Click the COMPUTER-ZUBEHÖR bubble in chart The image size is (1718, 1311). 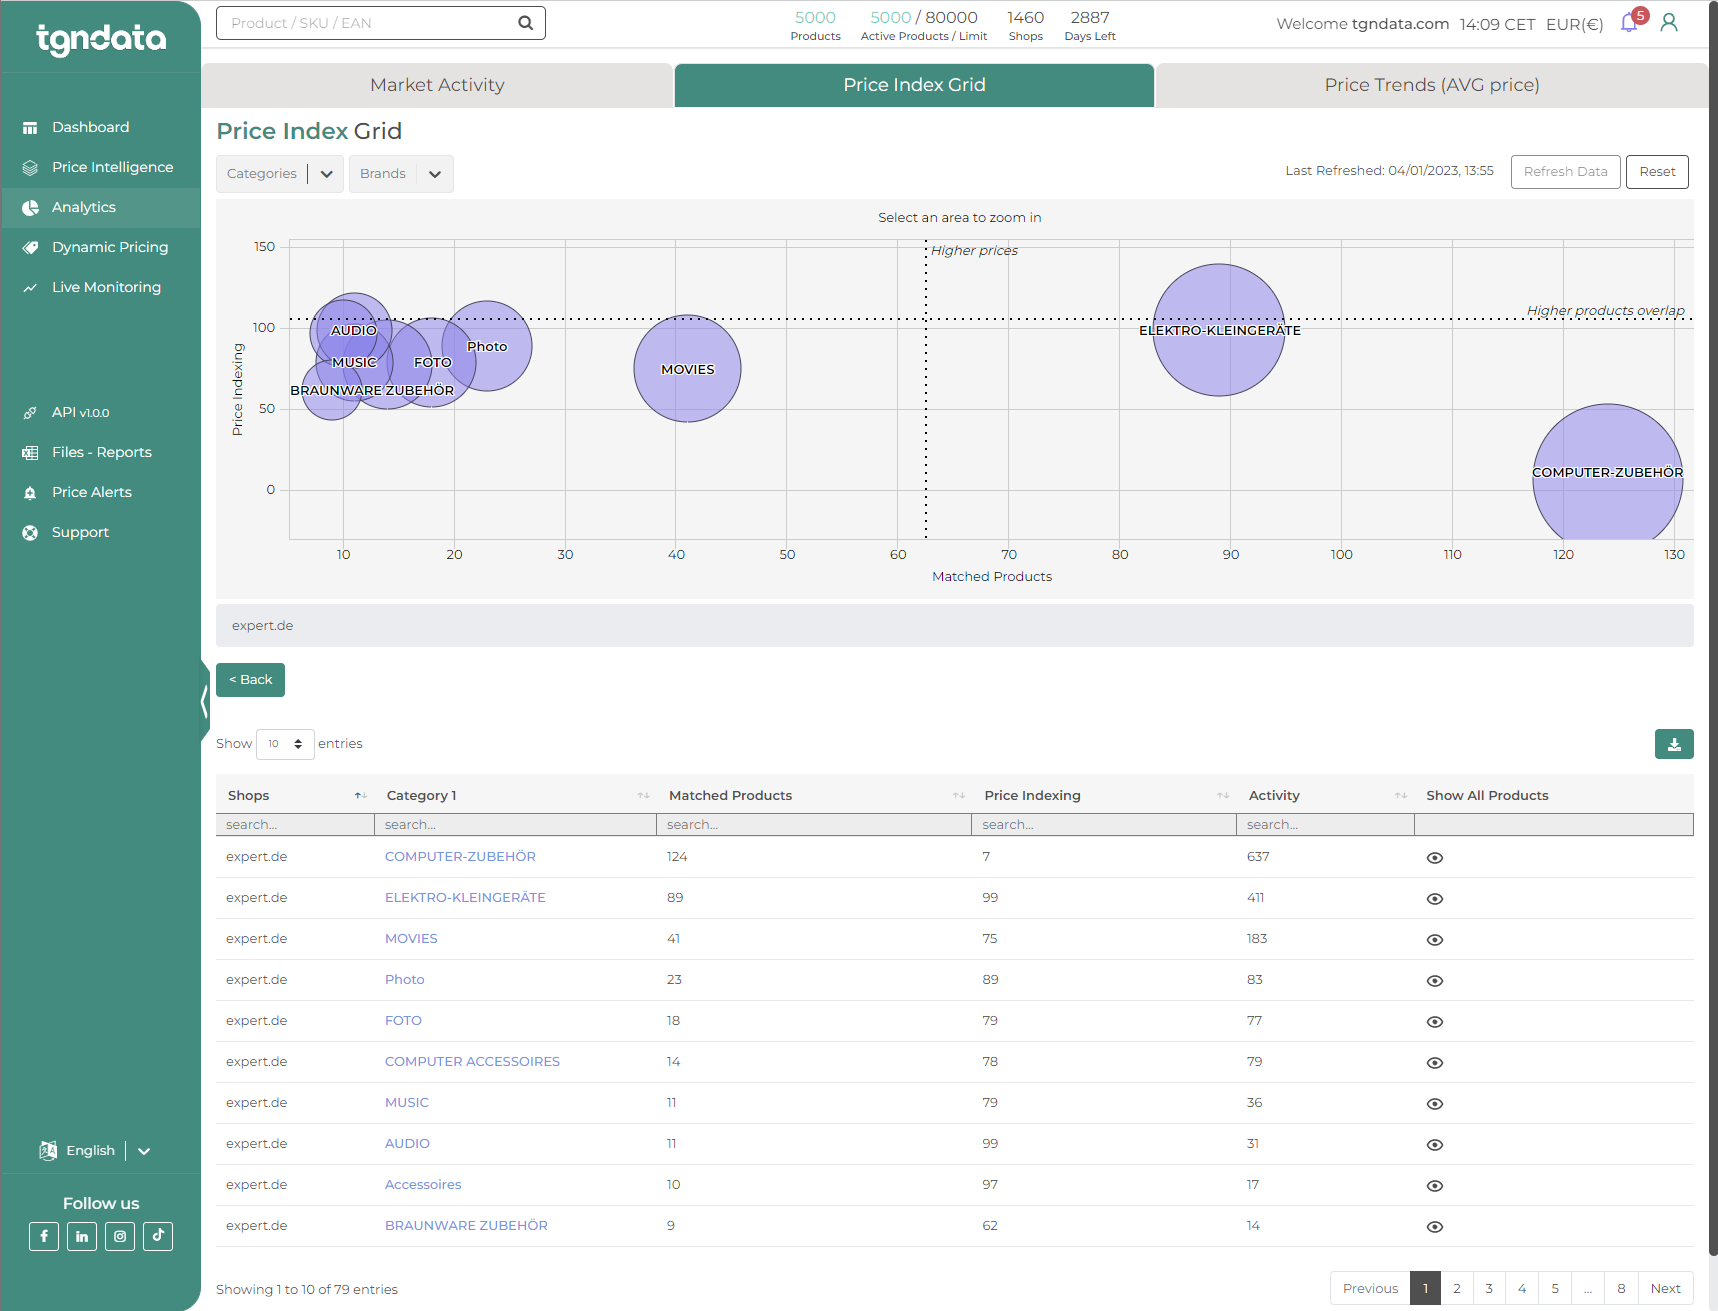pyautogui.click(x=1607, y=472)
